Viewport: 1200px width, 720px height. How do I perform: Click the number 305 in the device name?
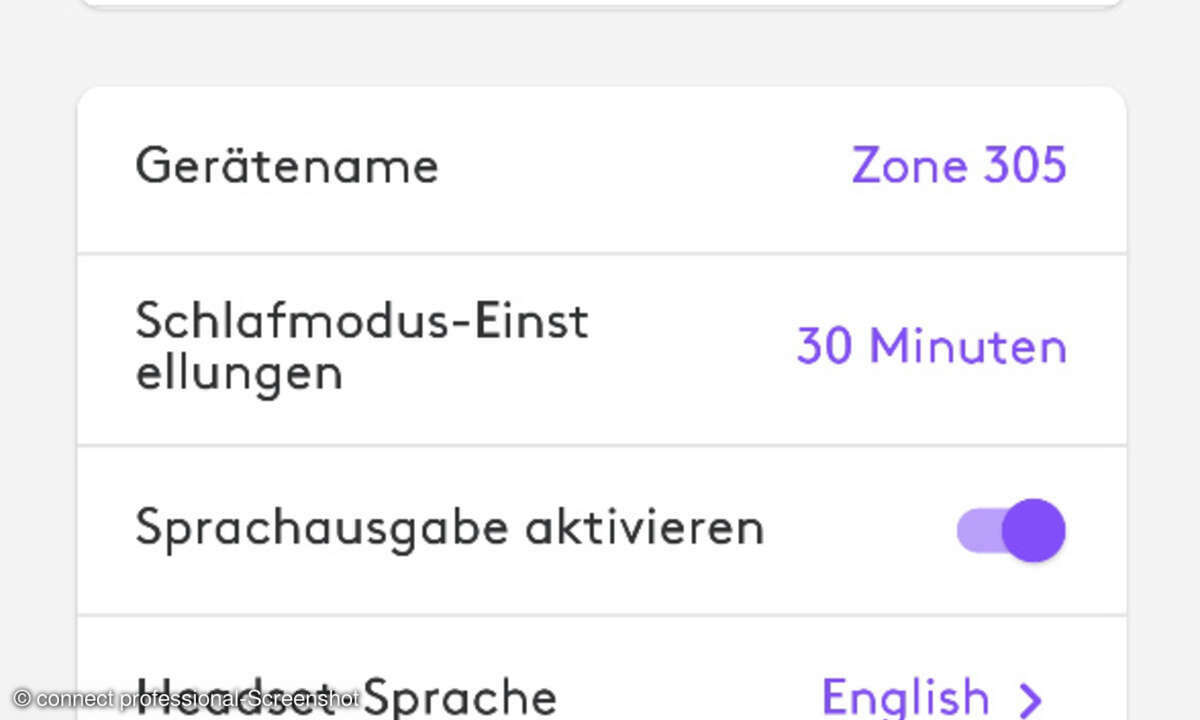(x=1025, y=165)
